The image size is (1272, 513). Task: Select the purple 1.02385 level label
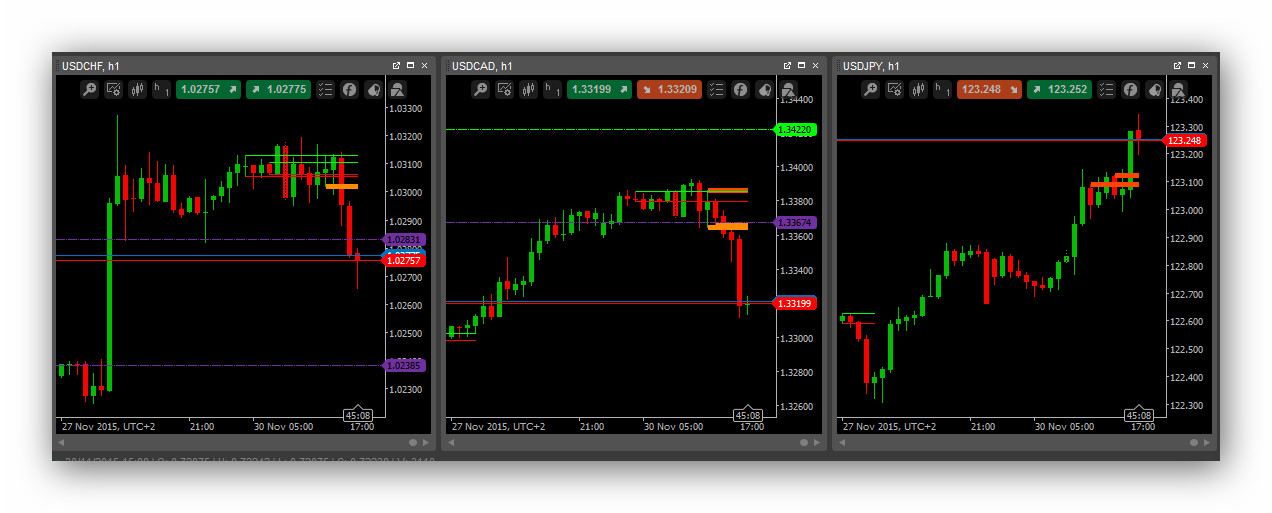tap(404, 366)
